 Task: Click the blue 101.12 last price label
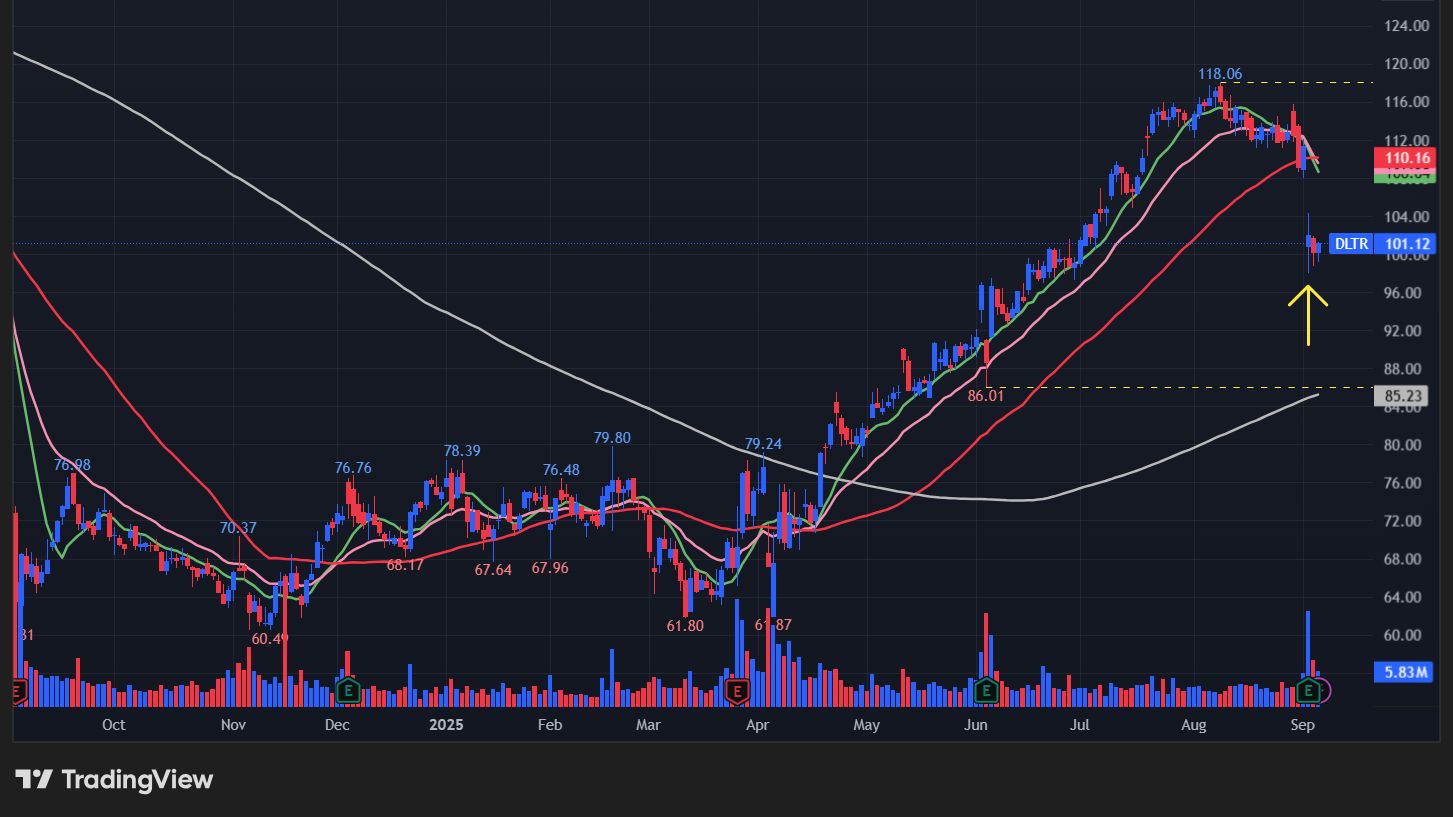(x=1404, y=244)
